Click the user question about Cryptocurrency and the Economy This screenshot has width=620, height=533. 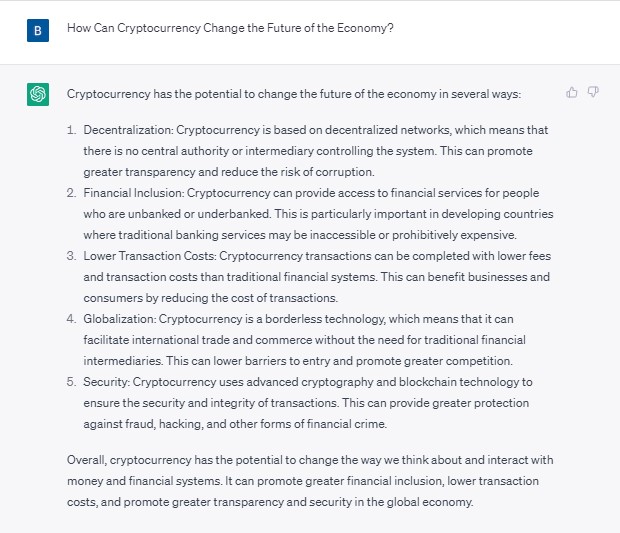point(230,28)
